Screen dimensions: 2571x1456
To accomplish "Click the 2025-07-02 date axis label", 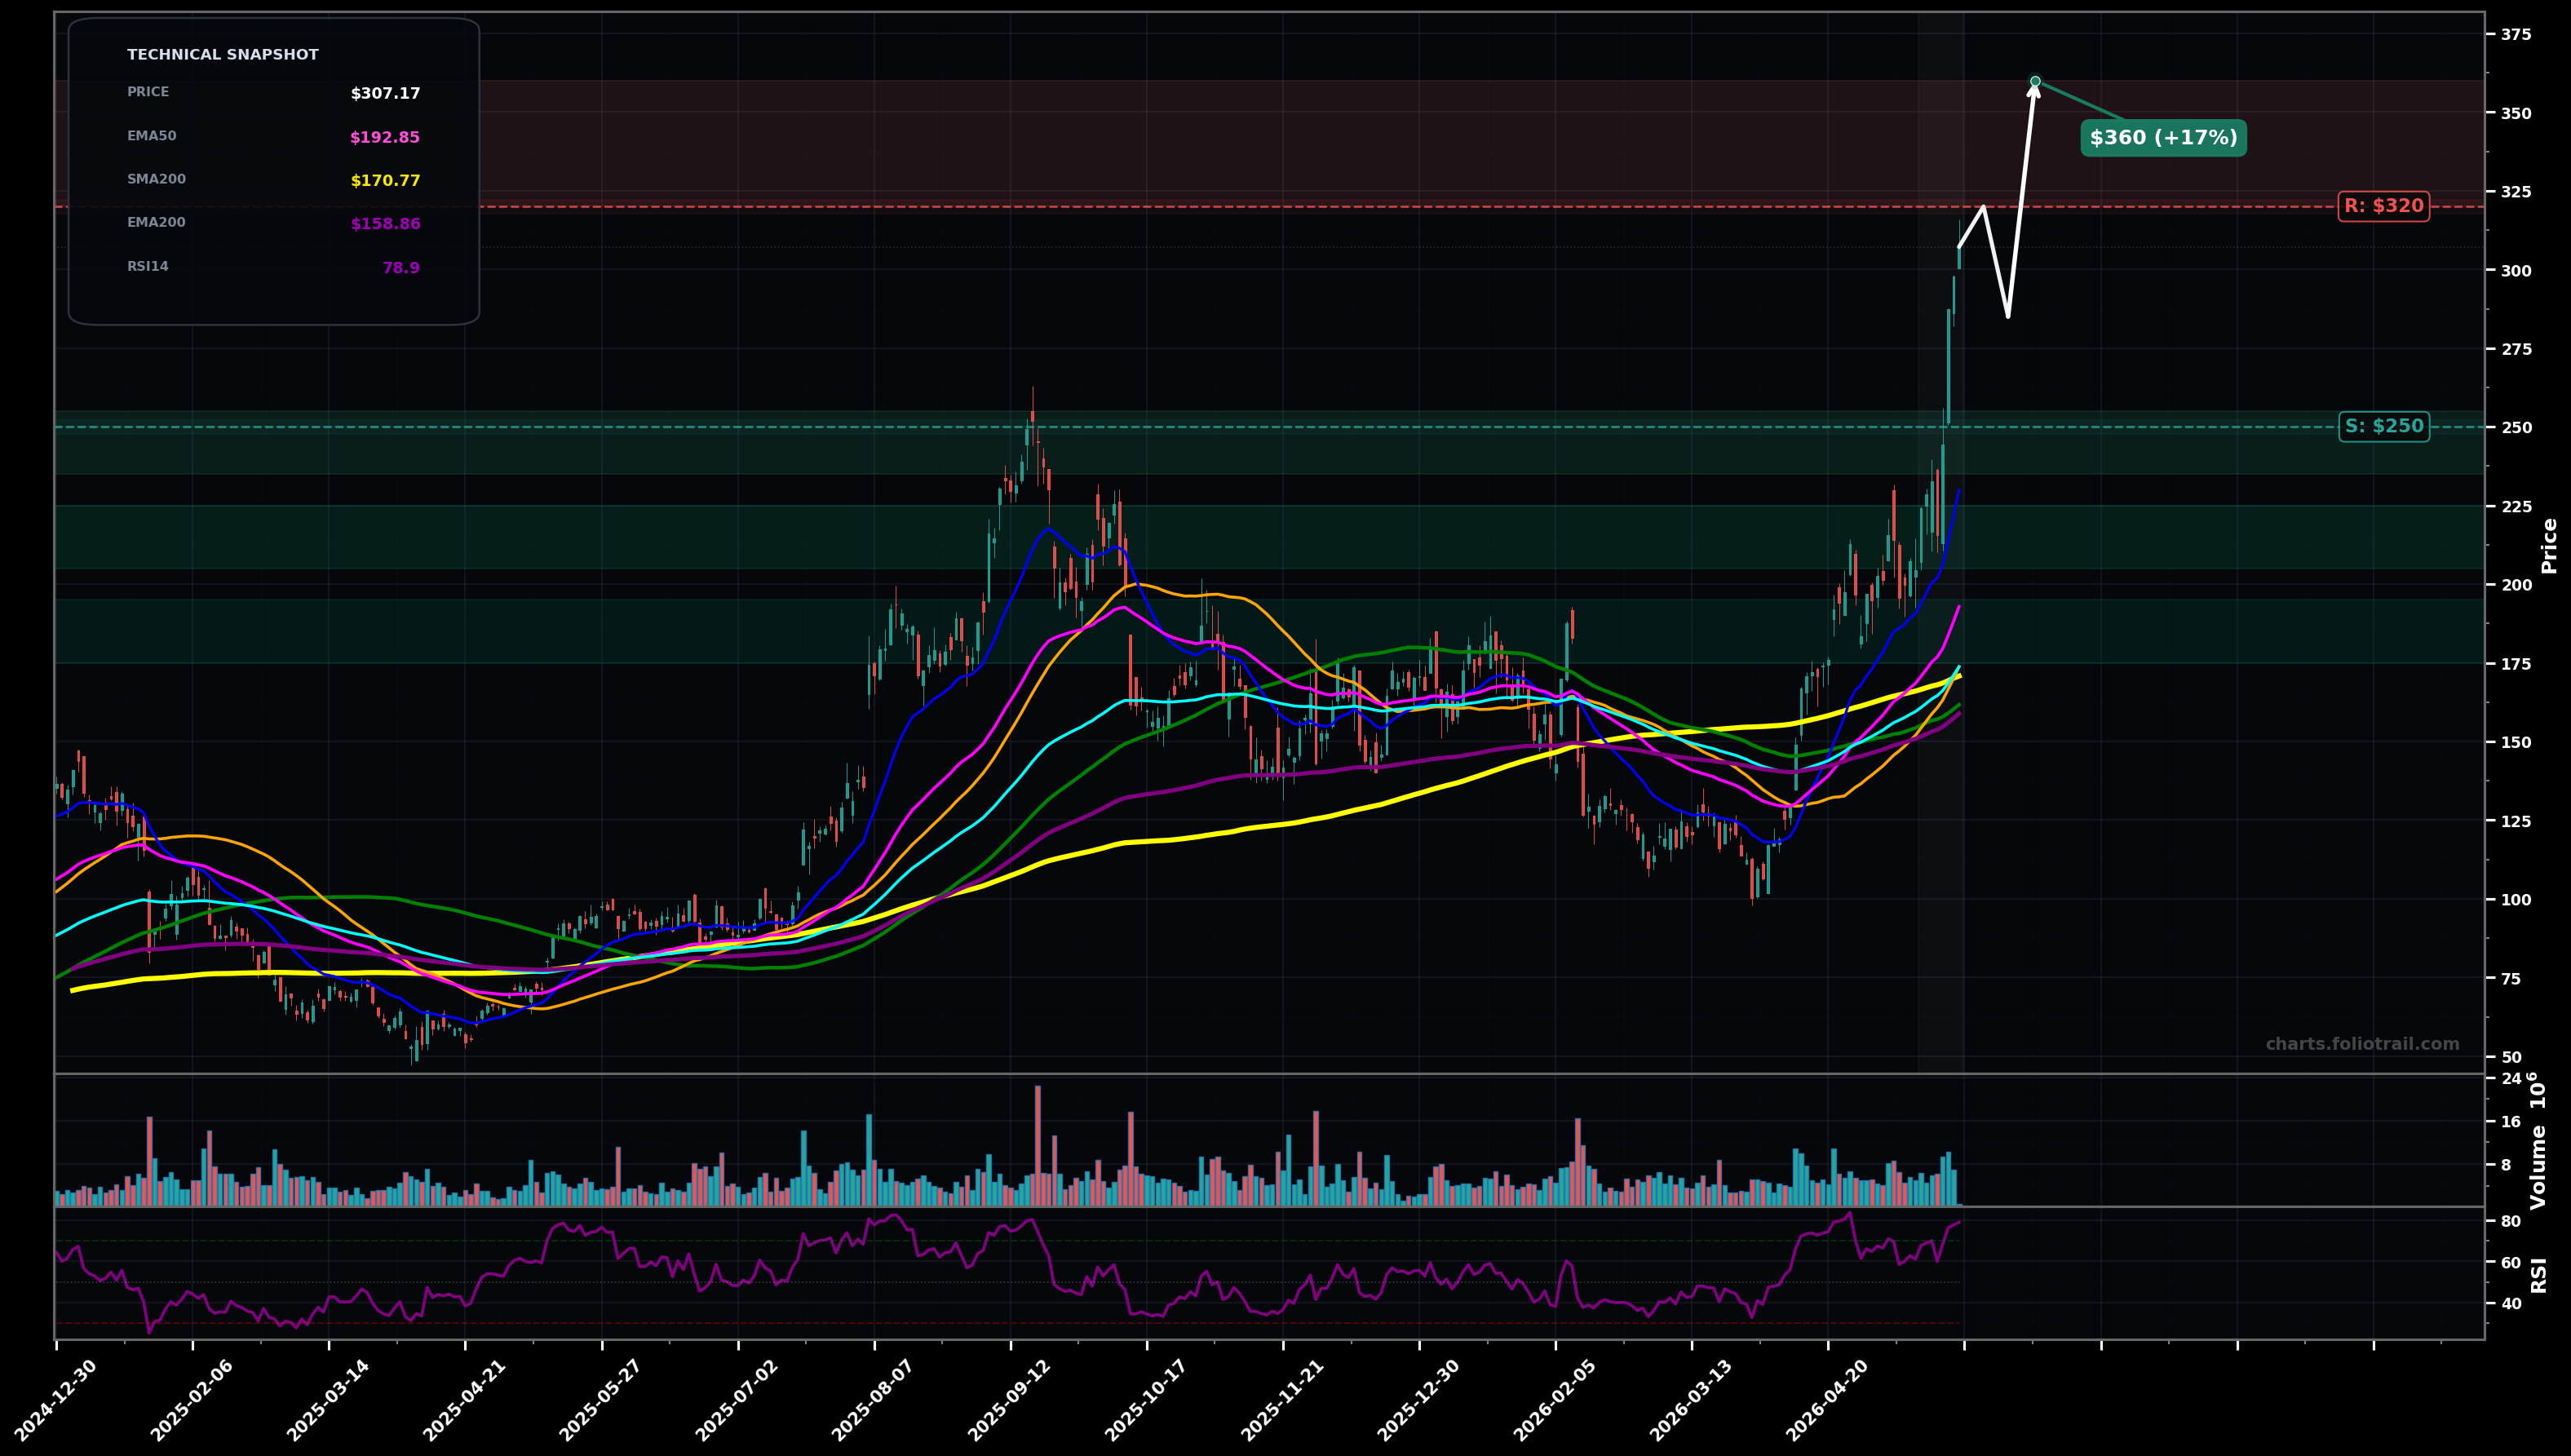I will 736,1400.
